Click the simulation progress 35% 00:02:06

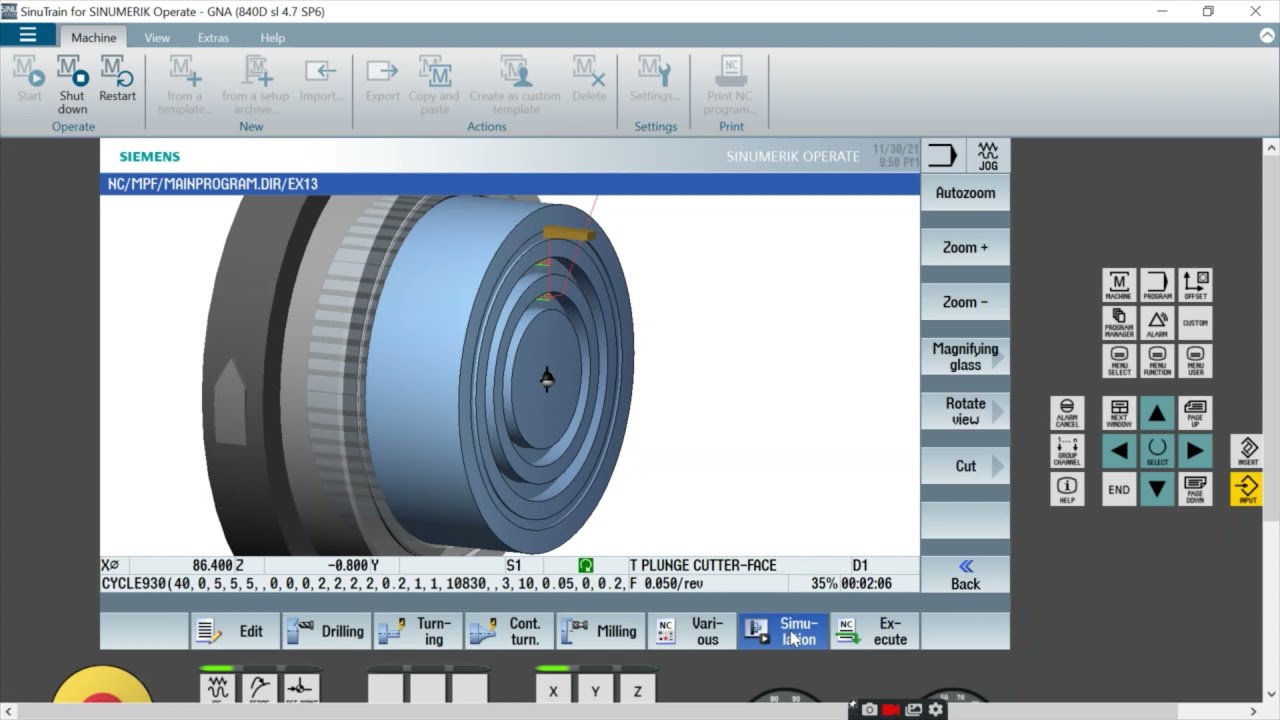851,583
